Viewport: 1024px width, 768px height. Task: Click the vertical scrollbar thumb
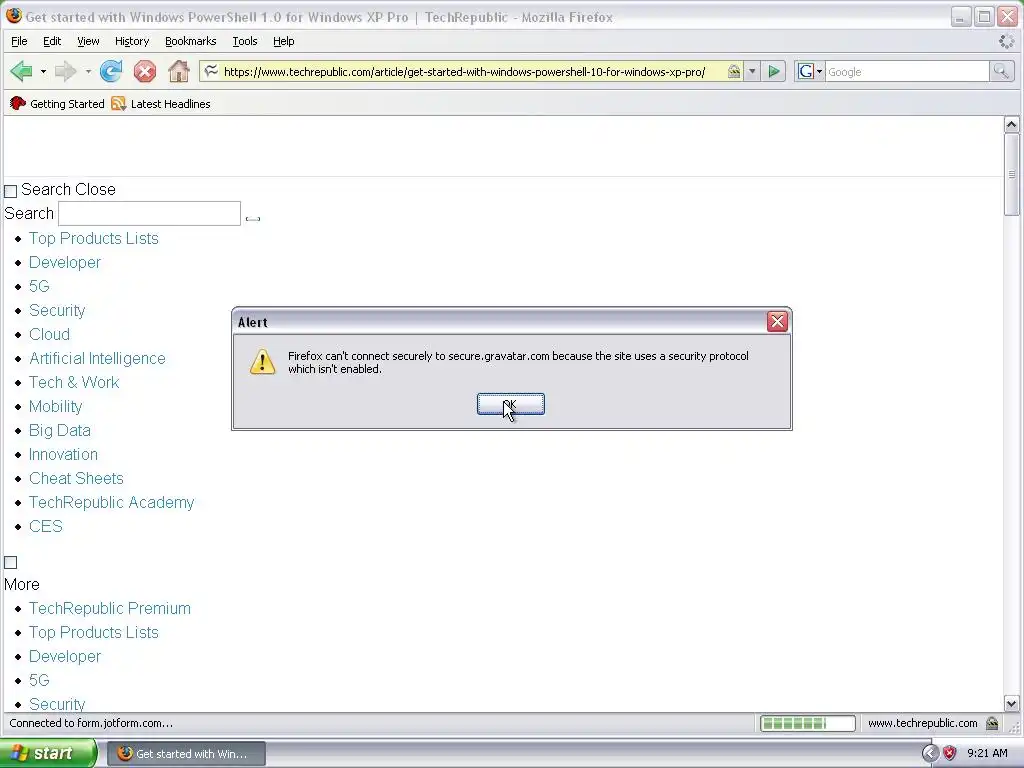point(1011,174)
